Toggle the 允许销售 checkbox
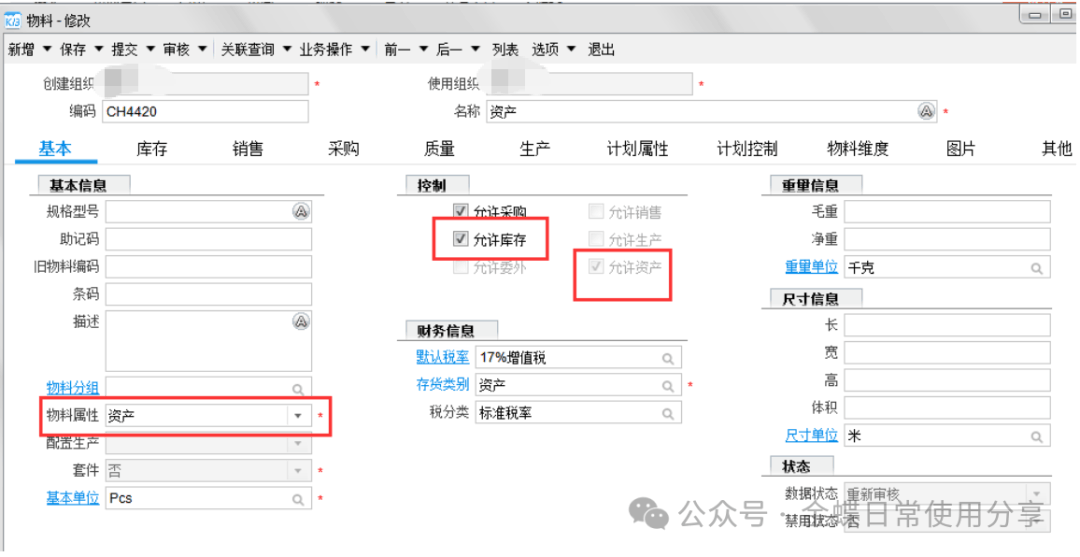 (596, 211)
